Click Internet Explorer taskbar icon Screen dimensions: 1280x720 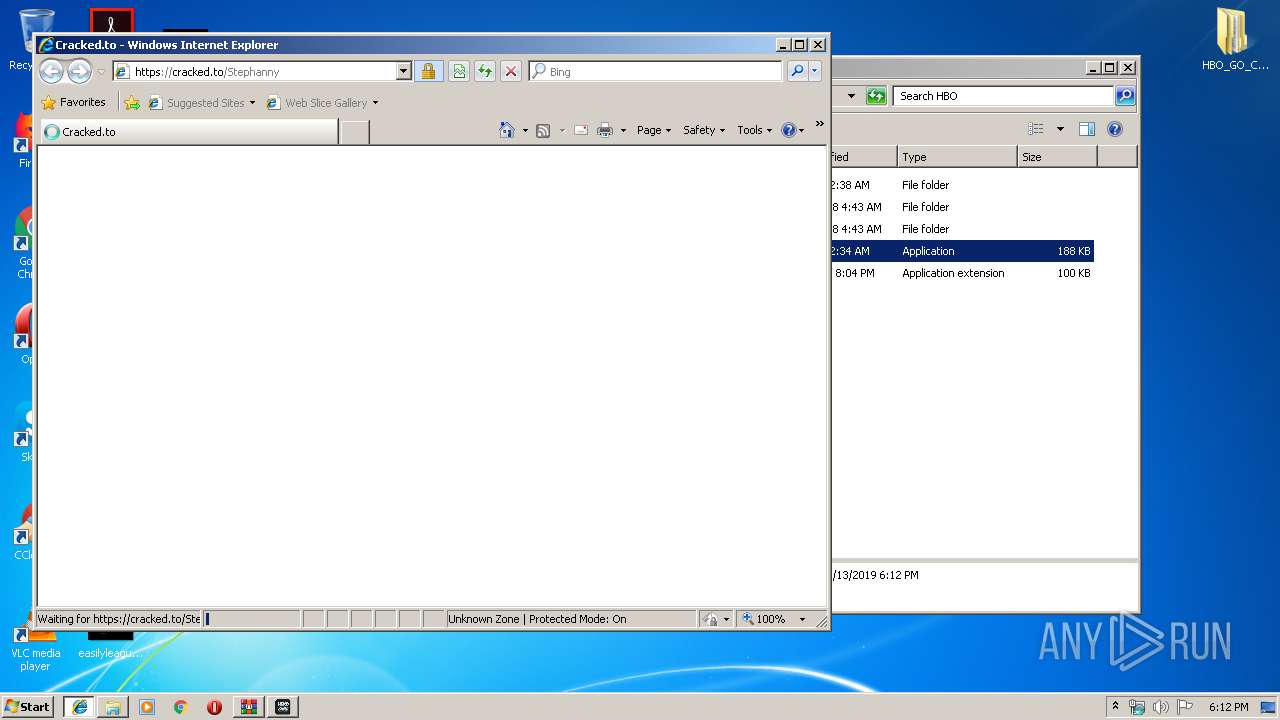coord(80,707)
